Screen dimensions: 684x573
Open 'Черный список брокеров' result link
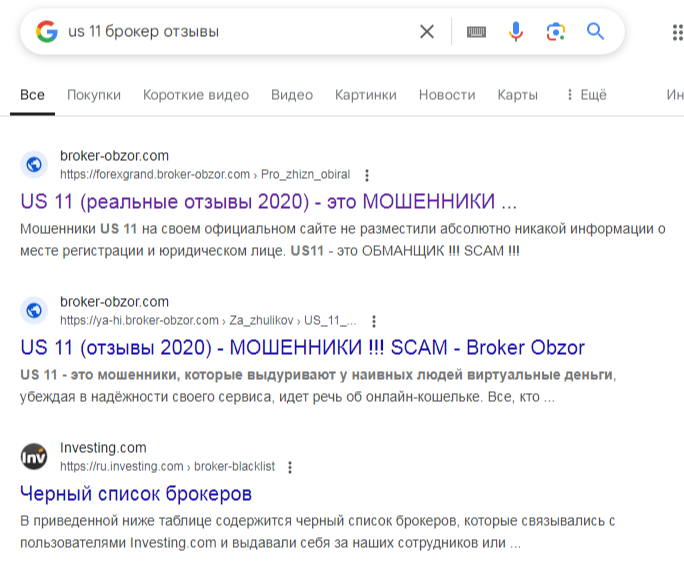click(136, 494)
